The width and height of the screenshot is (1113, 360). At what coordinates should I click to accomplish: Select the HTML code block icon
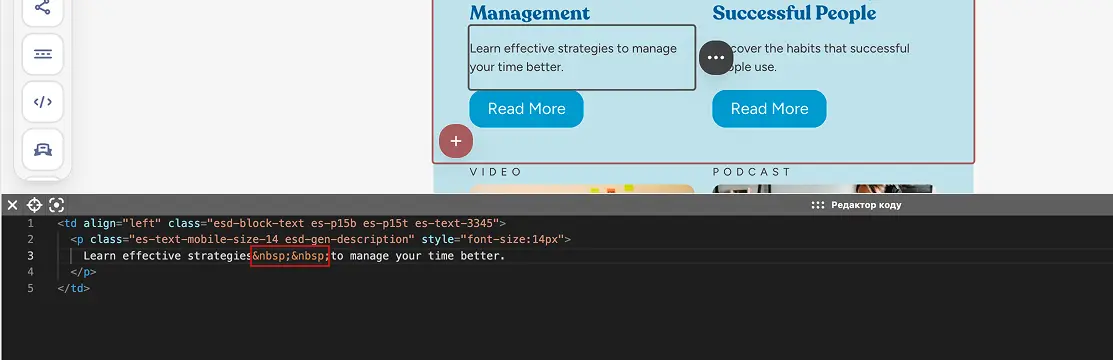pyautogui.click(x=43, y=102)
